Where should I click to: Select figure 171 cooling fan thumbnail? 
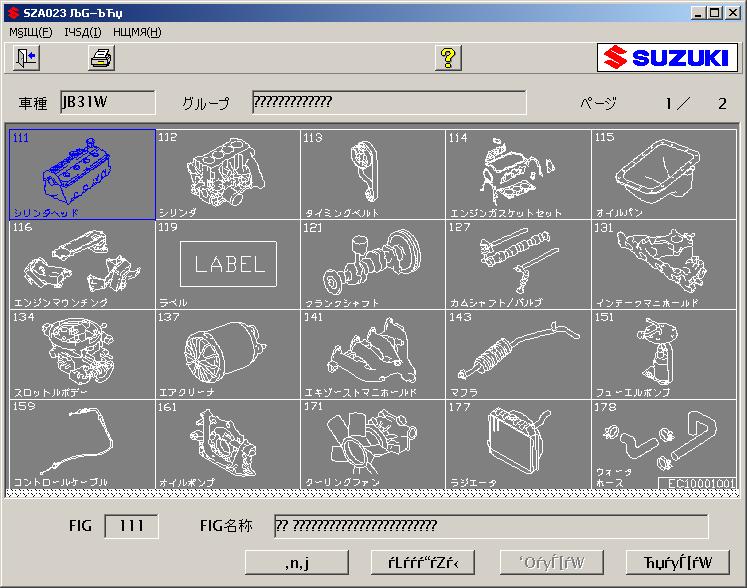pos(372,444)
